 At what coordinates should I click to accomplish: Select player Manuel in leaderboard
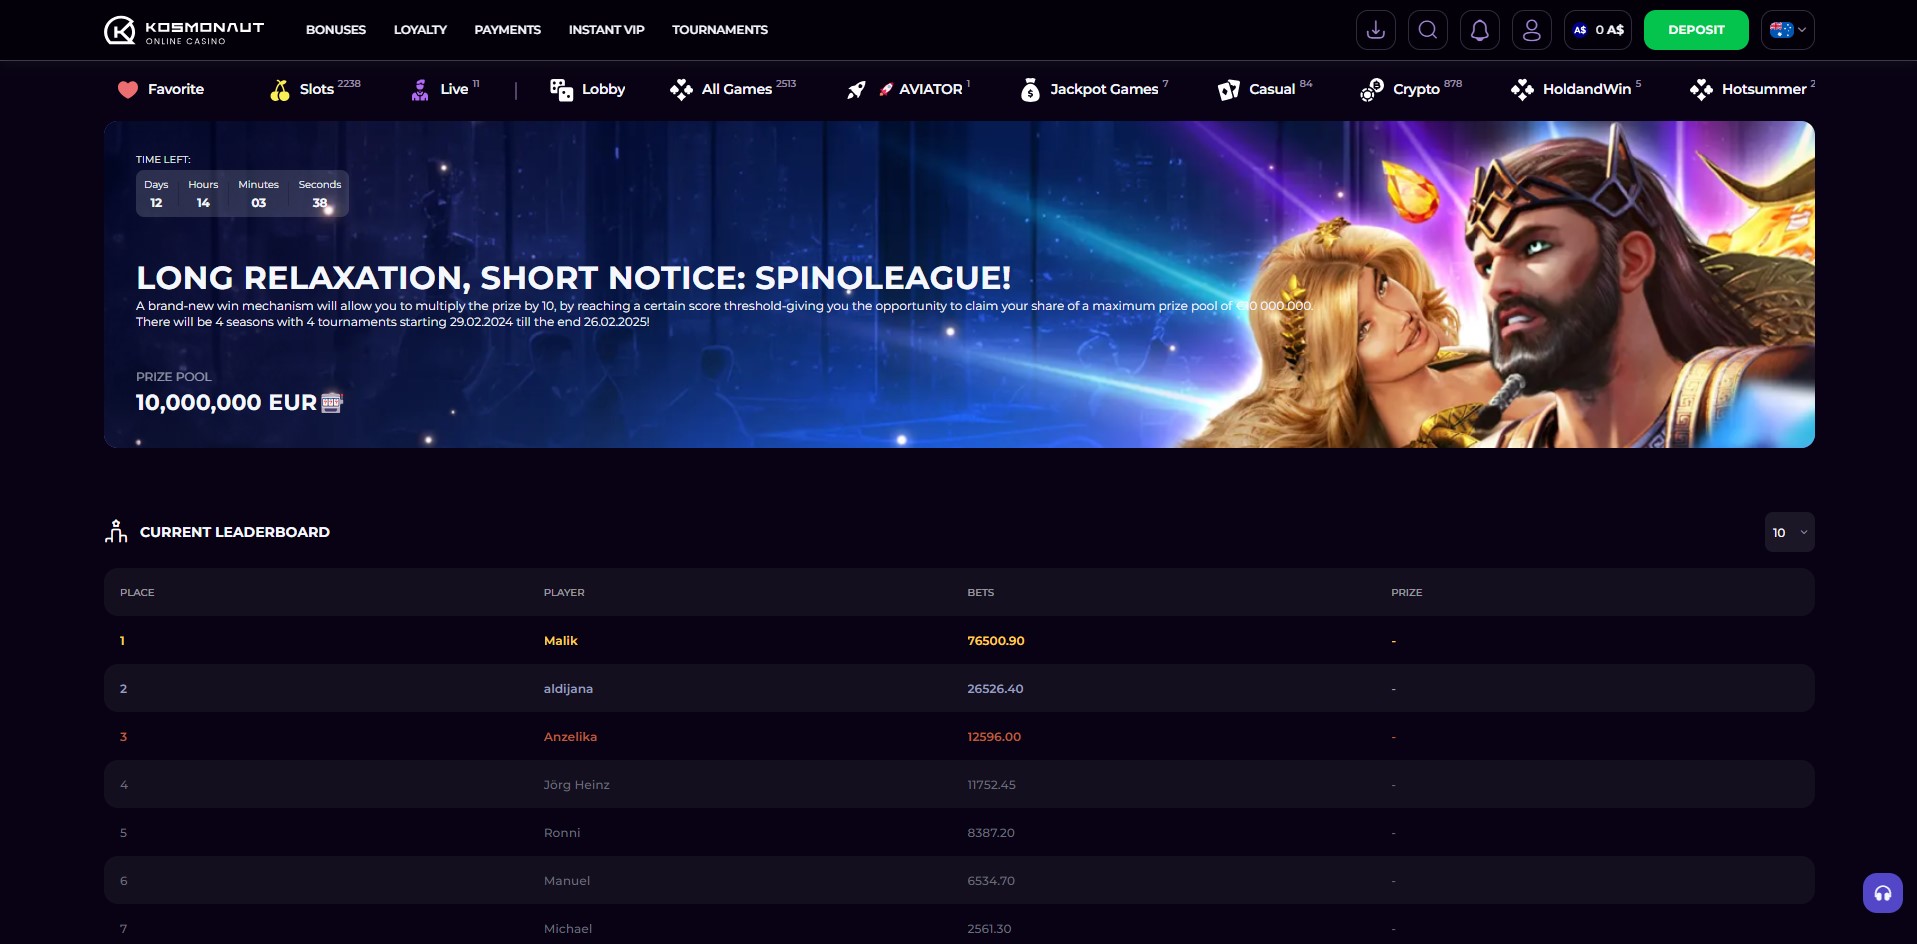pos(566,880)
